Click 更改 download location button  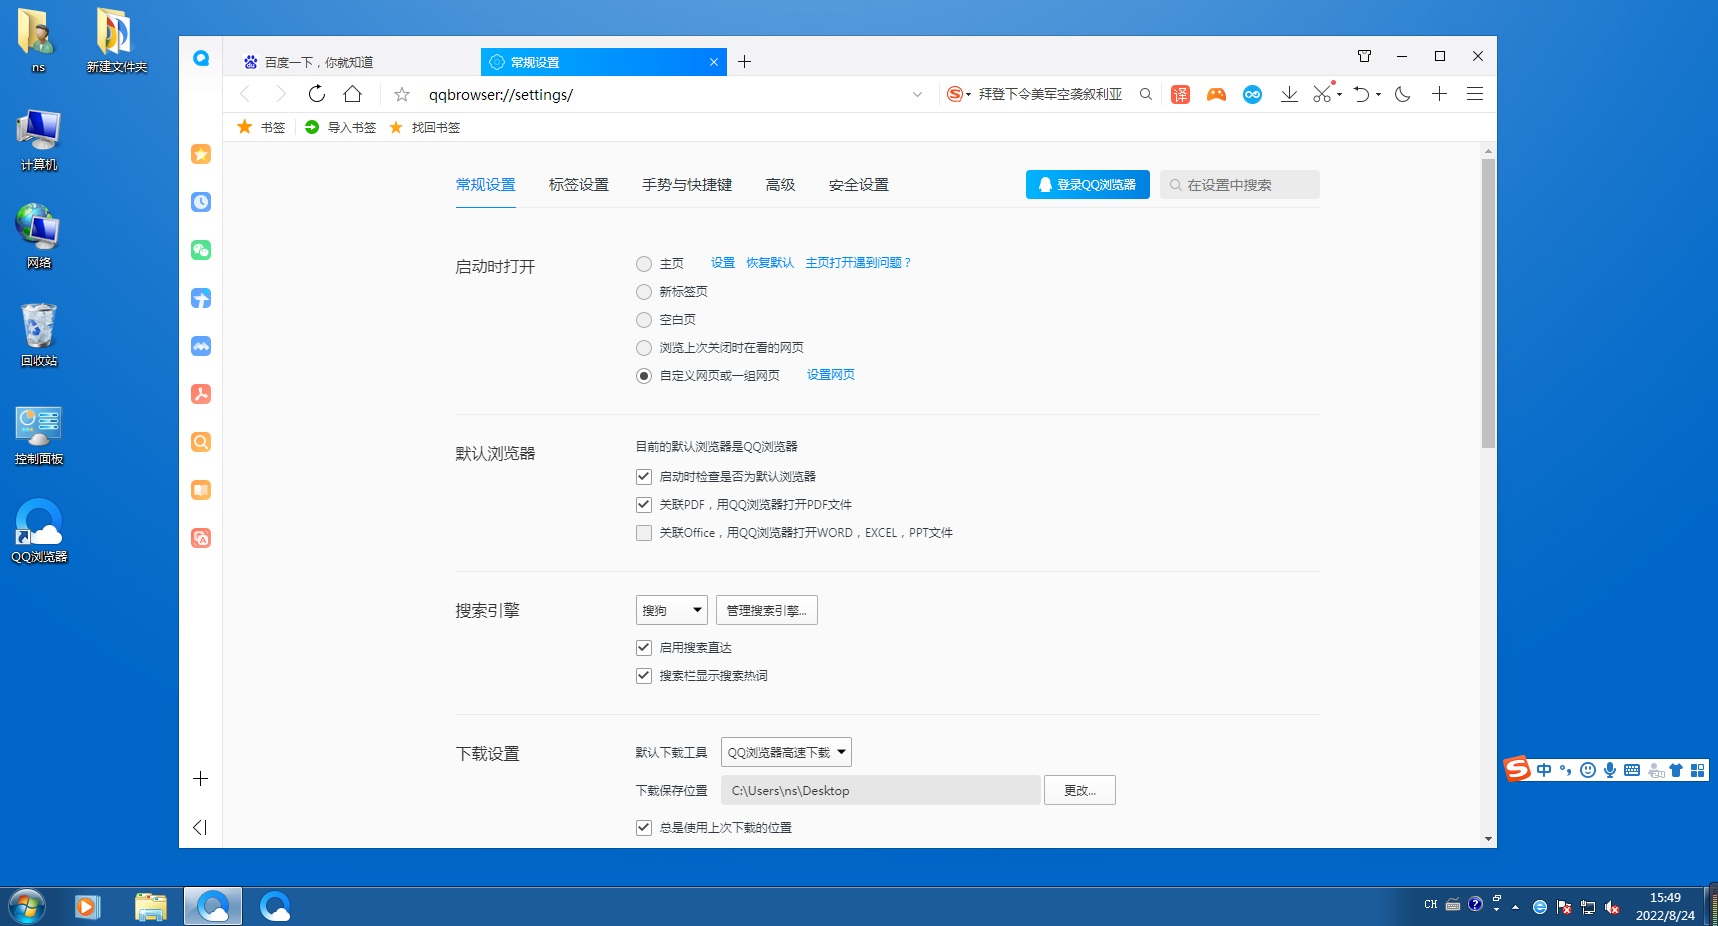[1080, 790]
